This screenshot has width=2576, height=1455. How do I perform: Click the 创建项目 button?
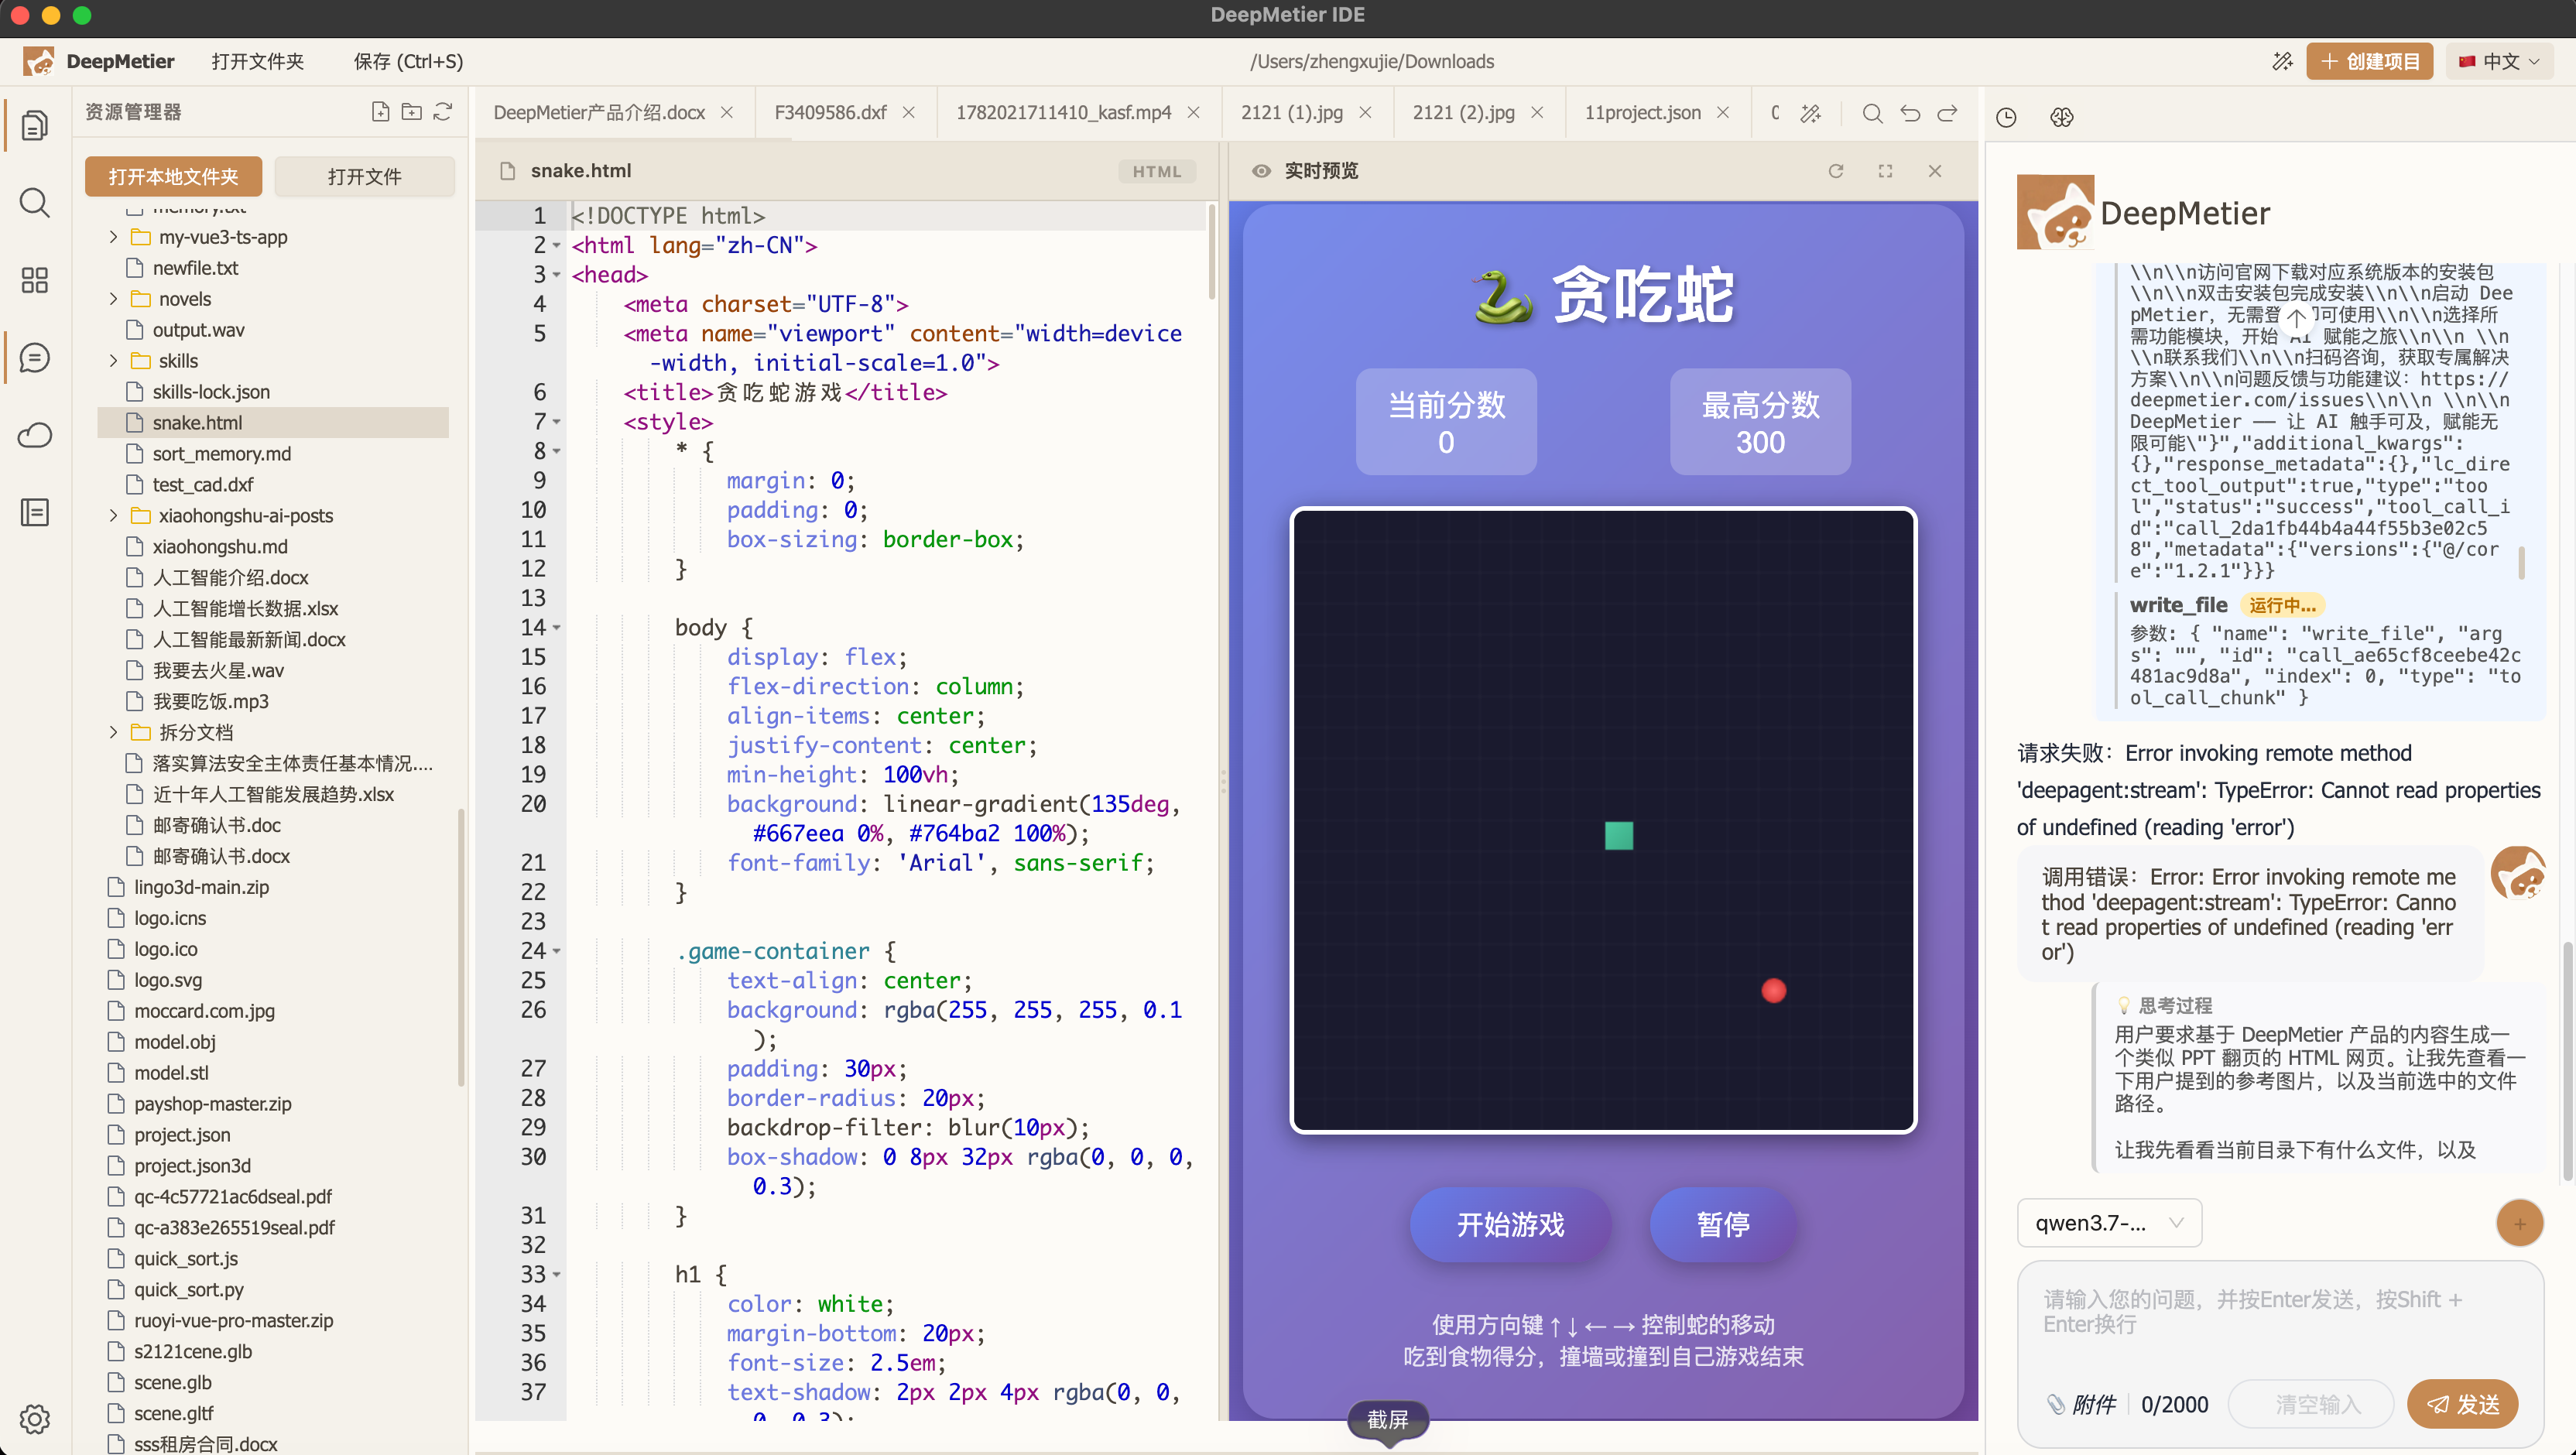[2369, 61]
